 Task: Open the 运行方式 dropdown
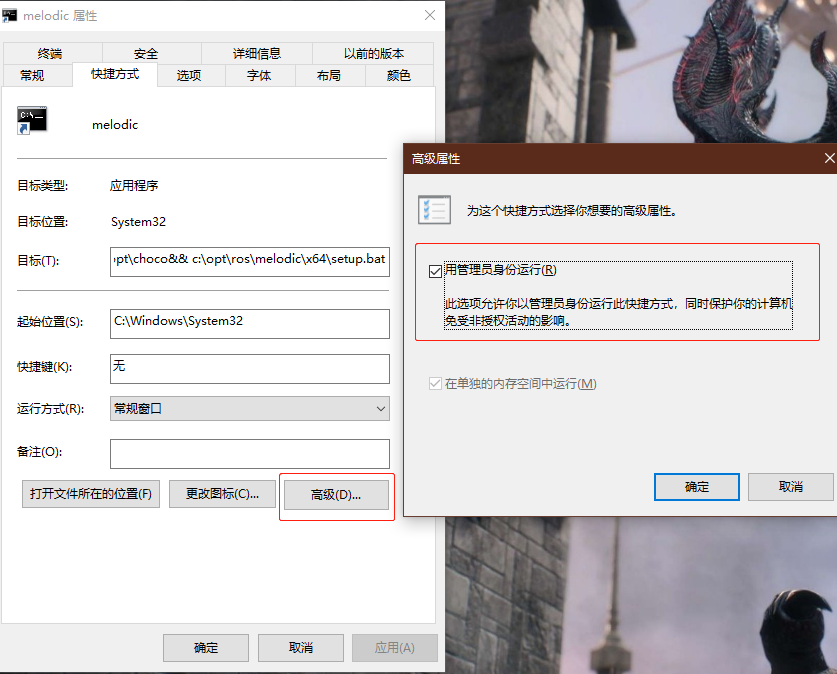pos(380,408)
